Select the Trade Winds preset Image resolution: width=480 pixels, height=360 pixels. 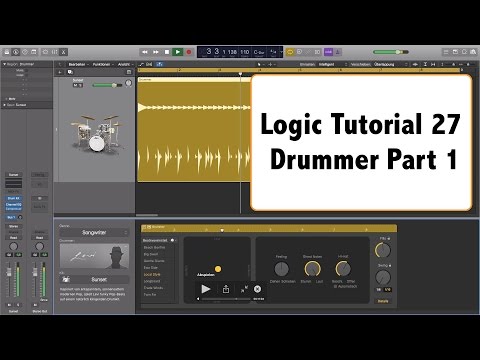coord(153,288)
